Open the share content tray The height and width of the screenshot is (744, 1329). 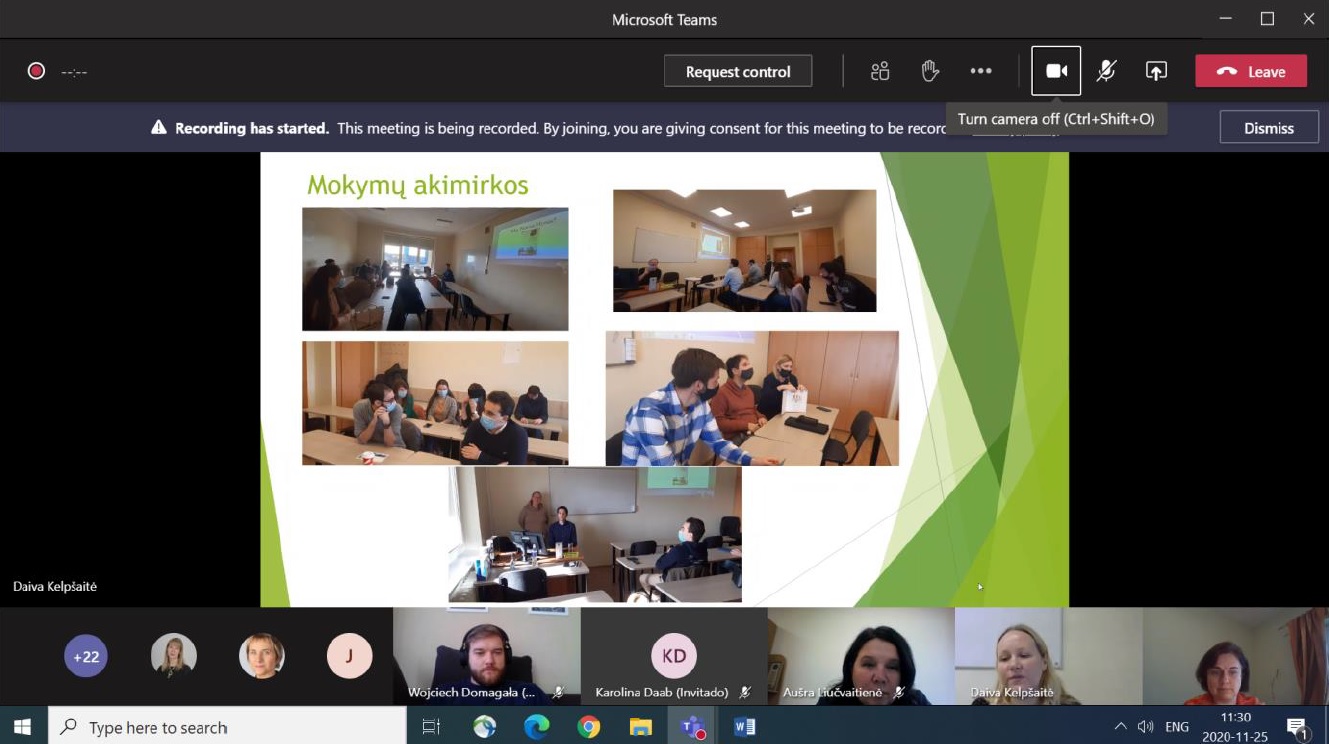pos(1156,71)
